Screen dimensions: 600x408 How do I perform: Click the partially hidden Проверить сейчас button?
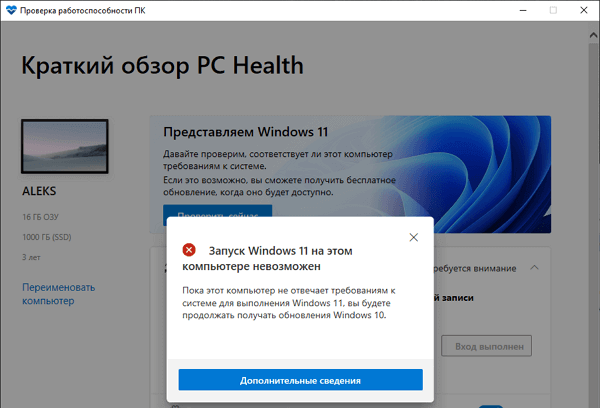[218, 211]
